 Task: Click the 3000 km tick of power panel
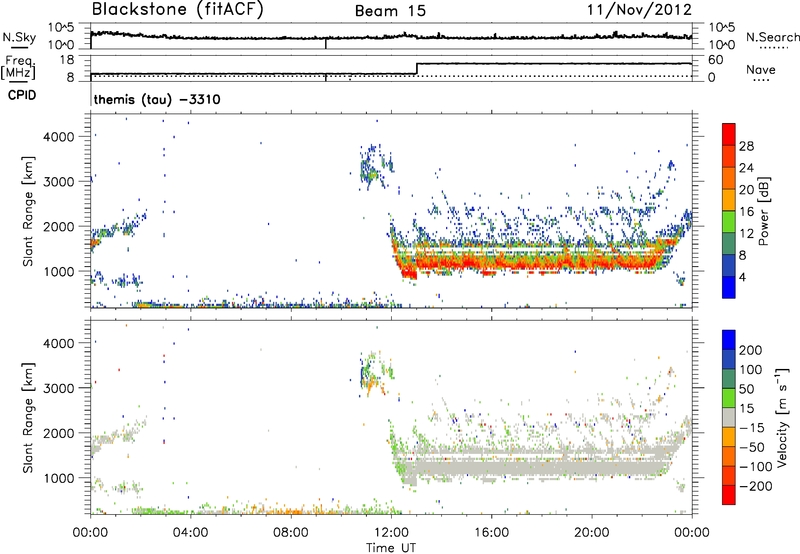(58, 182)
